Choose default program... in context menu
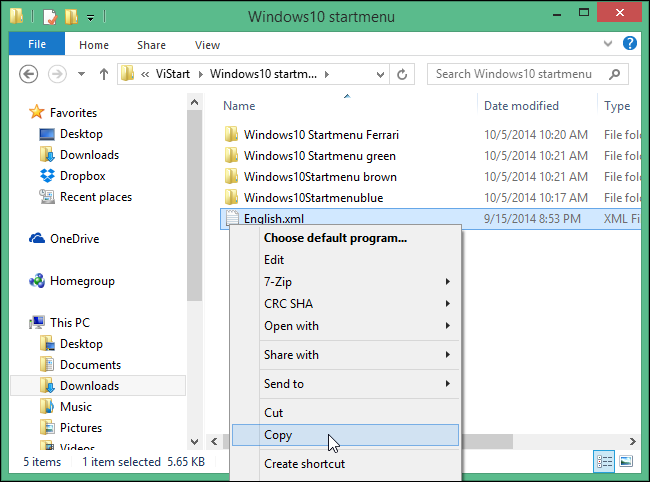The width and height of the screenshot is (650, 482). click(x=335, y=238)
